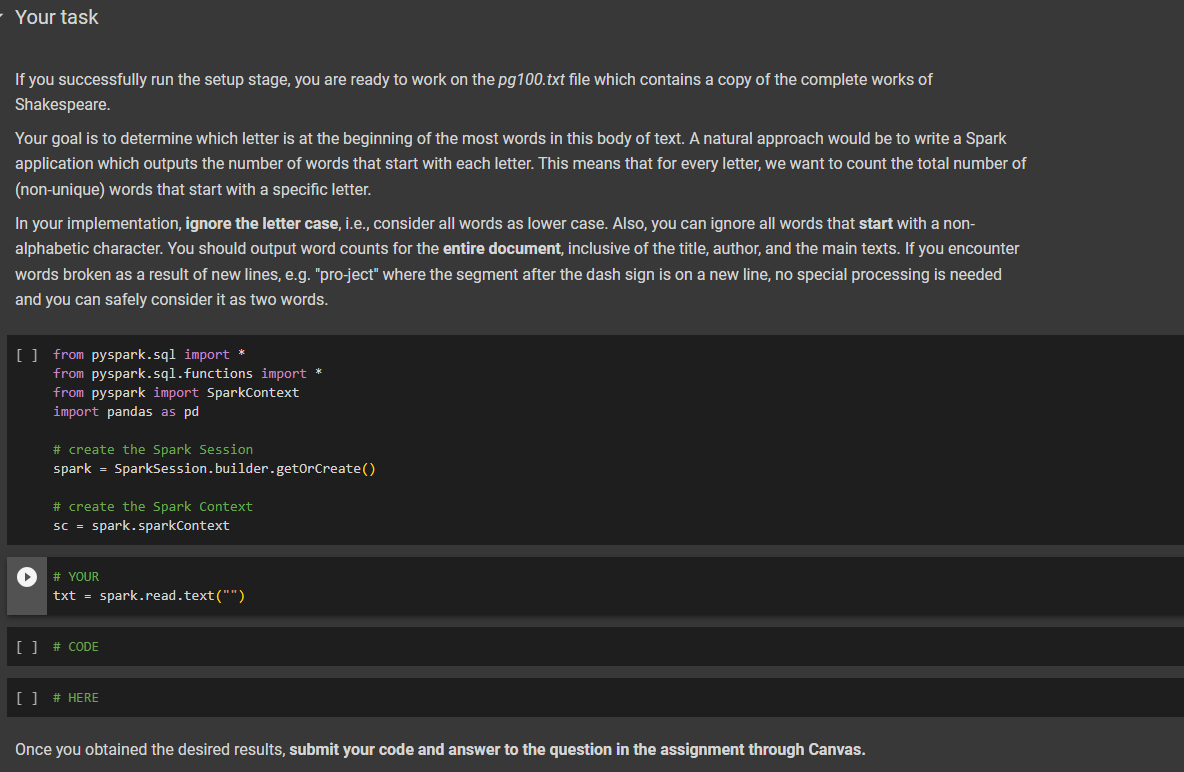Select the spark = SparkSession.builder.getOrCreate() line
Screen dimensions: 1184x772
[x=215, y=468]
